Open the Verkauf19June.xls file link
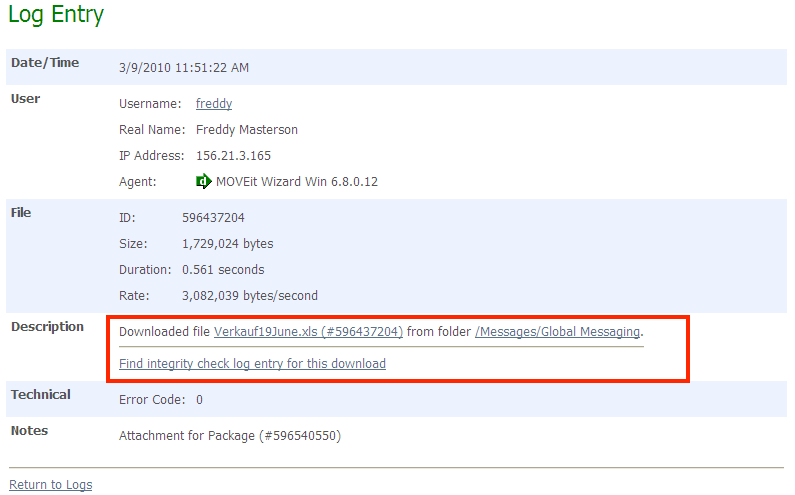Image resolution: width=795 pixels, height=495 pixels. (308, 332)
